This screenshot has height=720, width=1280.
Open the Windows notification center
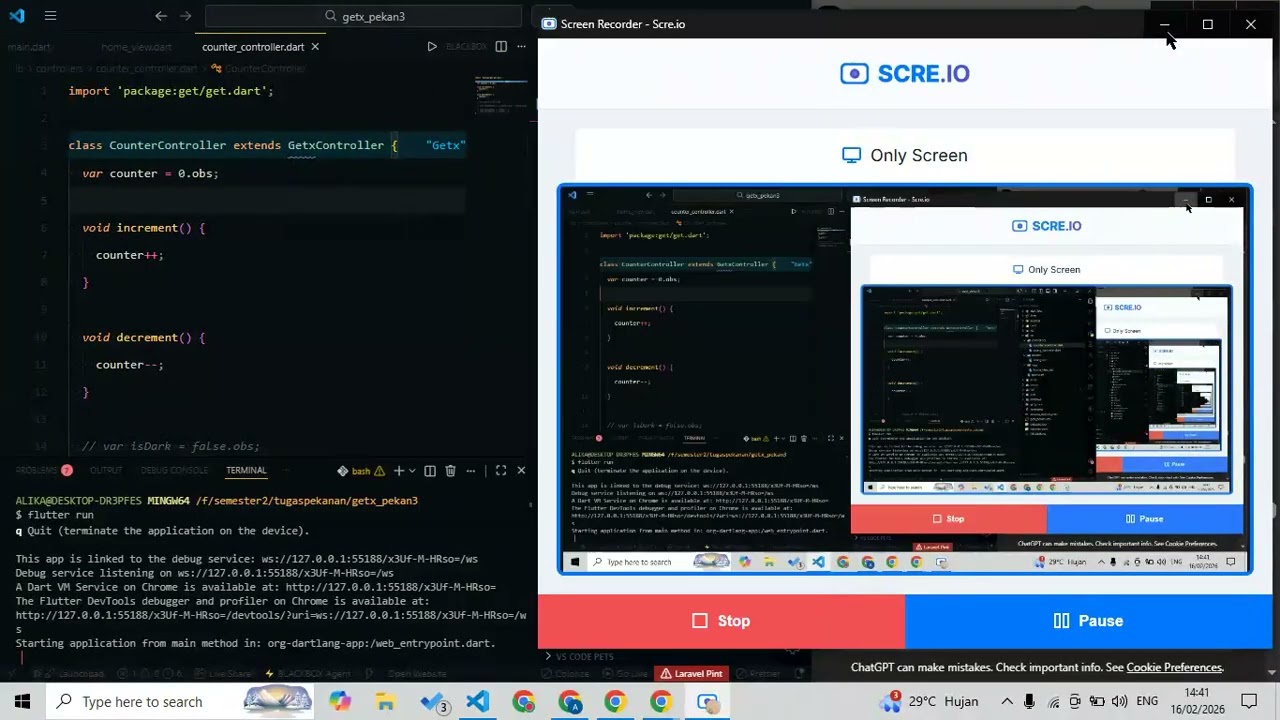1249,702
